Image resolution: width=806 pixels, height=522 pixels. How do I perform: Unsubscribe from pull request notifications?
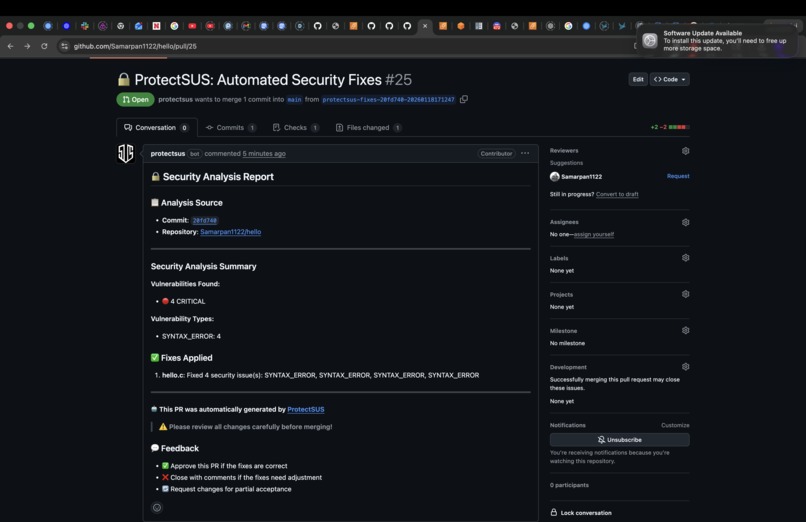(619, 440)
